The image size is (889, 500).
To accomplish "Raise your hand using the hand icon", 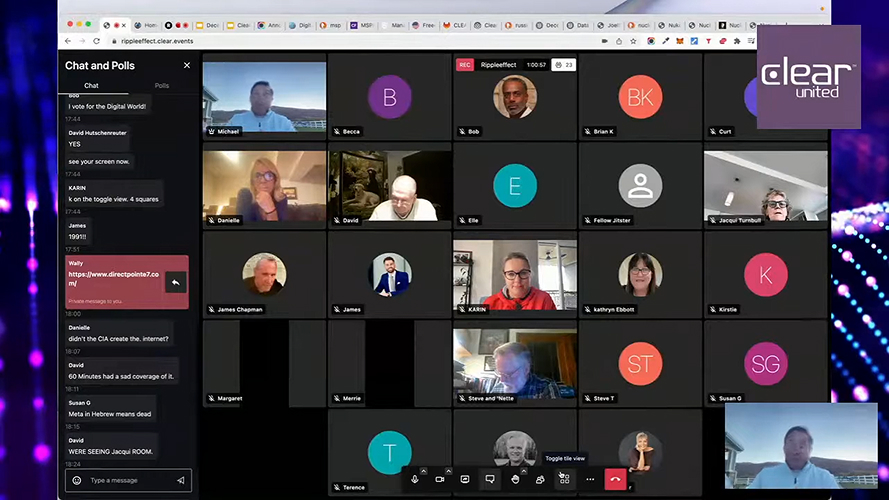I will coord(515,480).
